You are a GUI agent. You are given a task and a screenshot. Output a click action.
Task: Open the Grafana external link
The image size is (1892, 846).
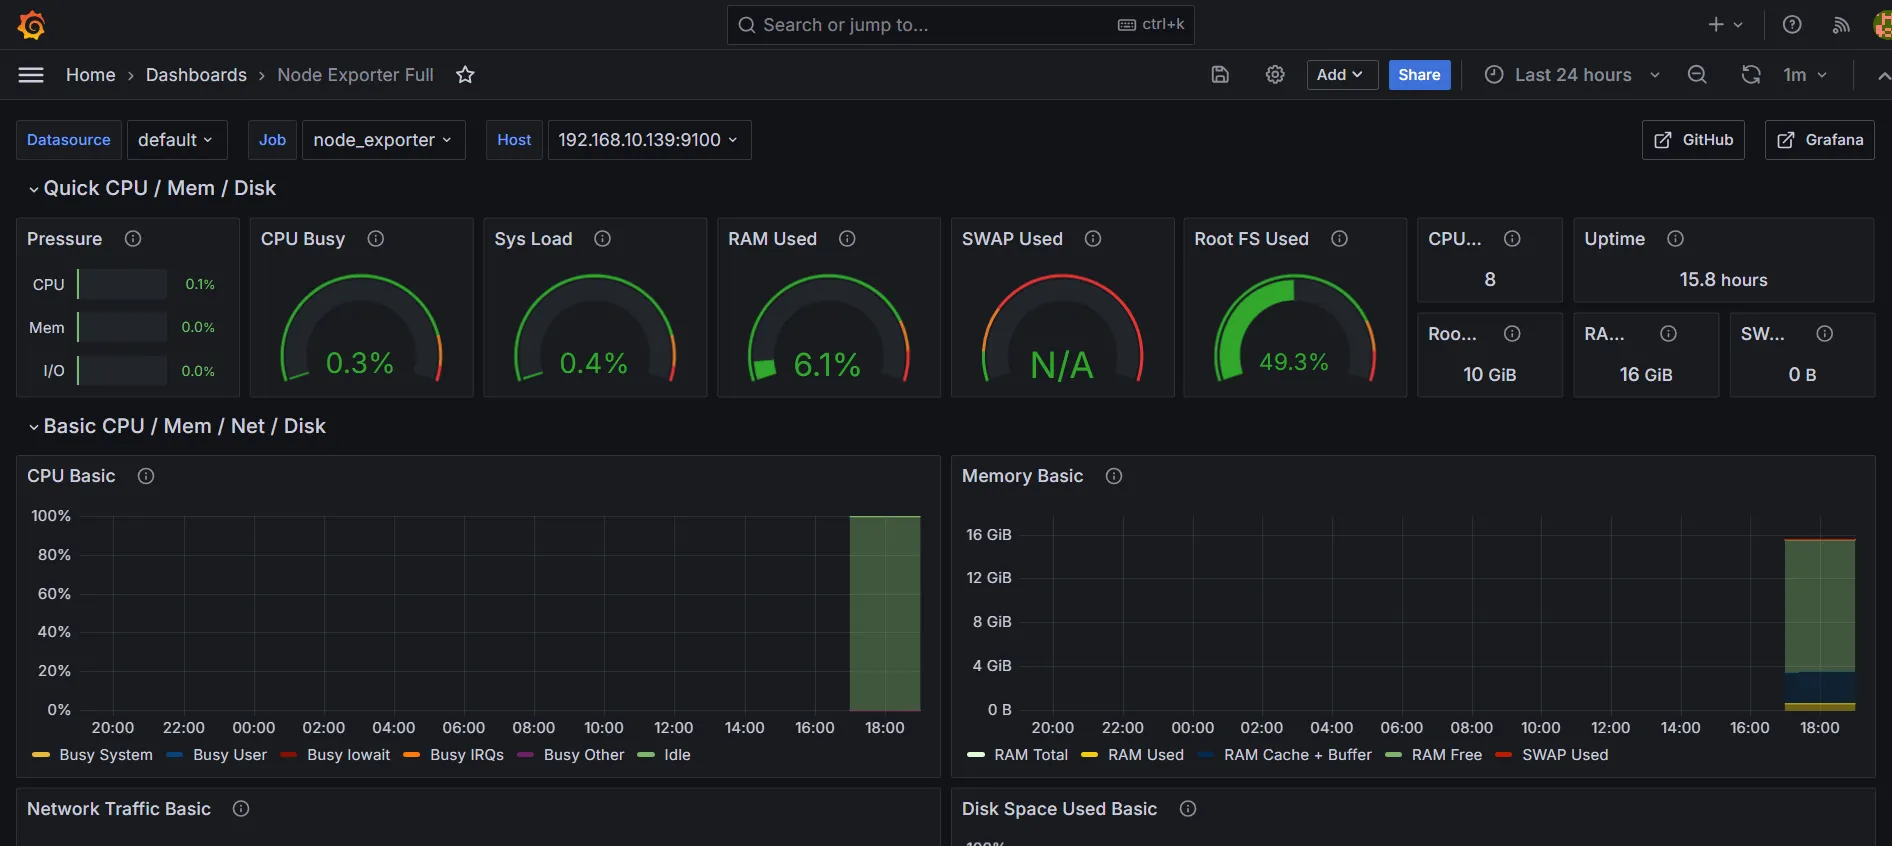click(x=1819, y=140)
